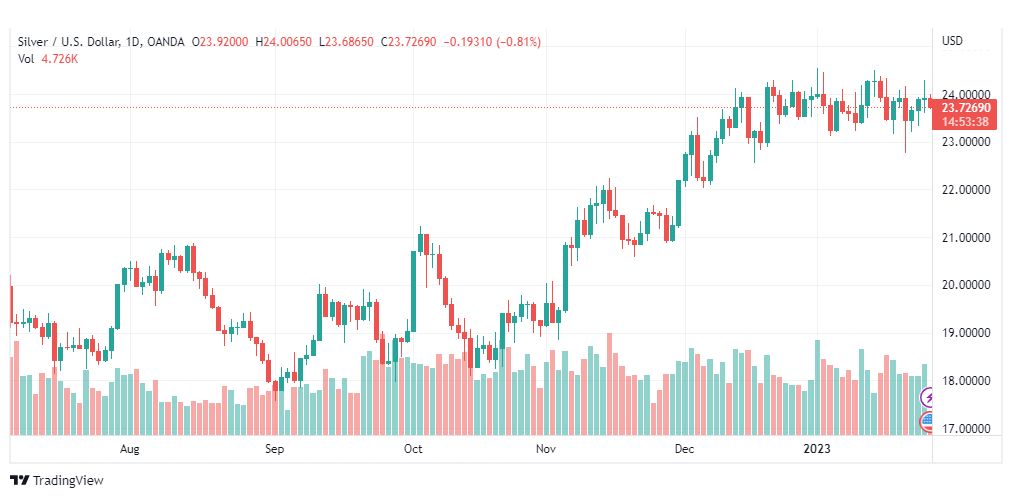Click the closing price C23.72690 value
Image resolution: width=1012 pixels, height=498 pixels.
tap(409, 42)
